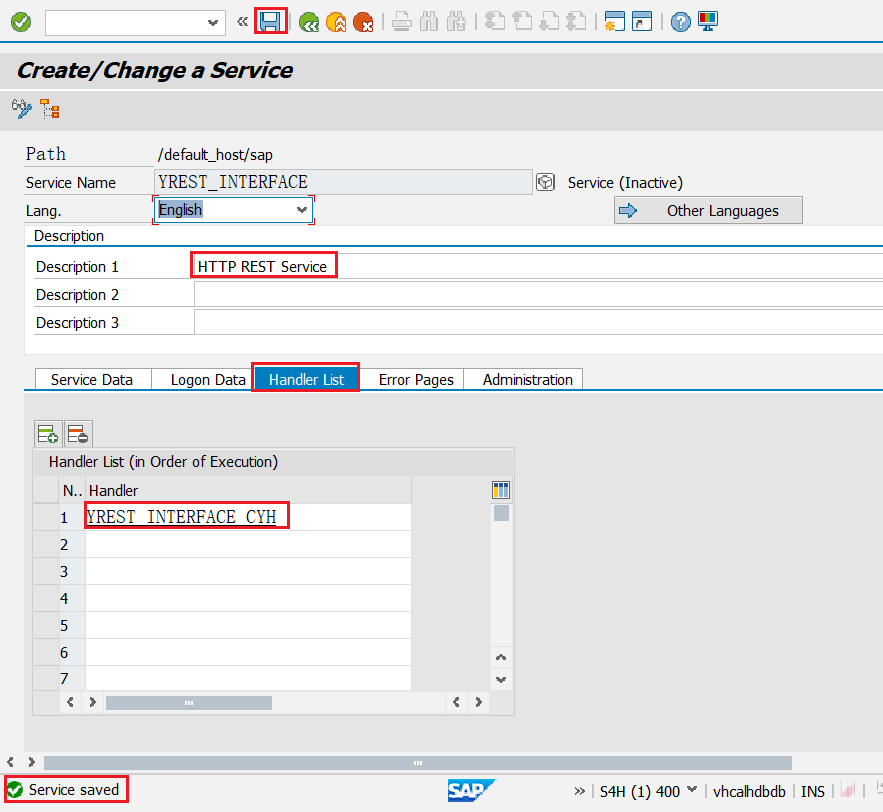The width and height of the screenshot is (883, 812).
Task: Open Help via the question mark icon
Action: pos(681,22)
